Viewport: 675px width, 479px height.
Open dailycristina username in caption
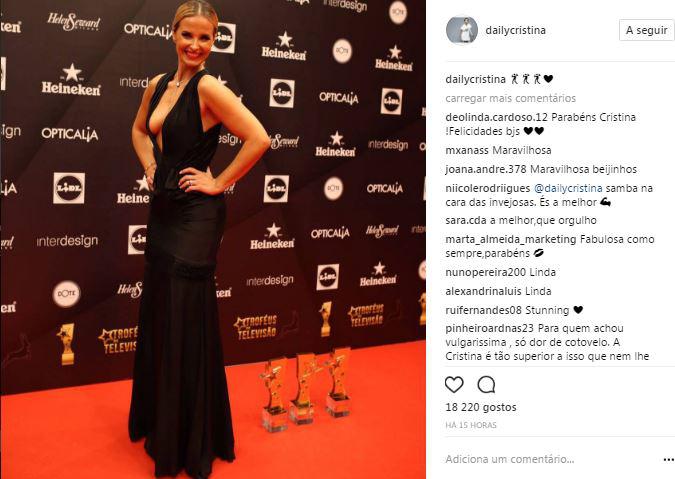pyautogui.click(x=475, y=79)
